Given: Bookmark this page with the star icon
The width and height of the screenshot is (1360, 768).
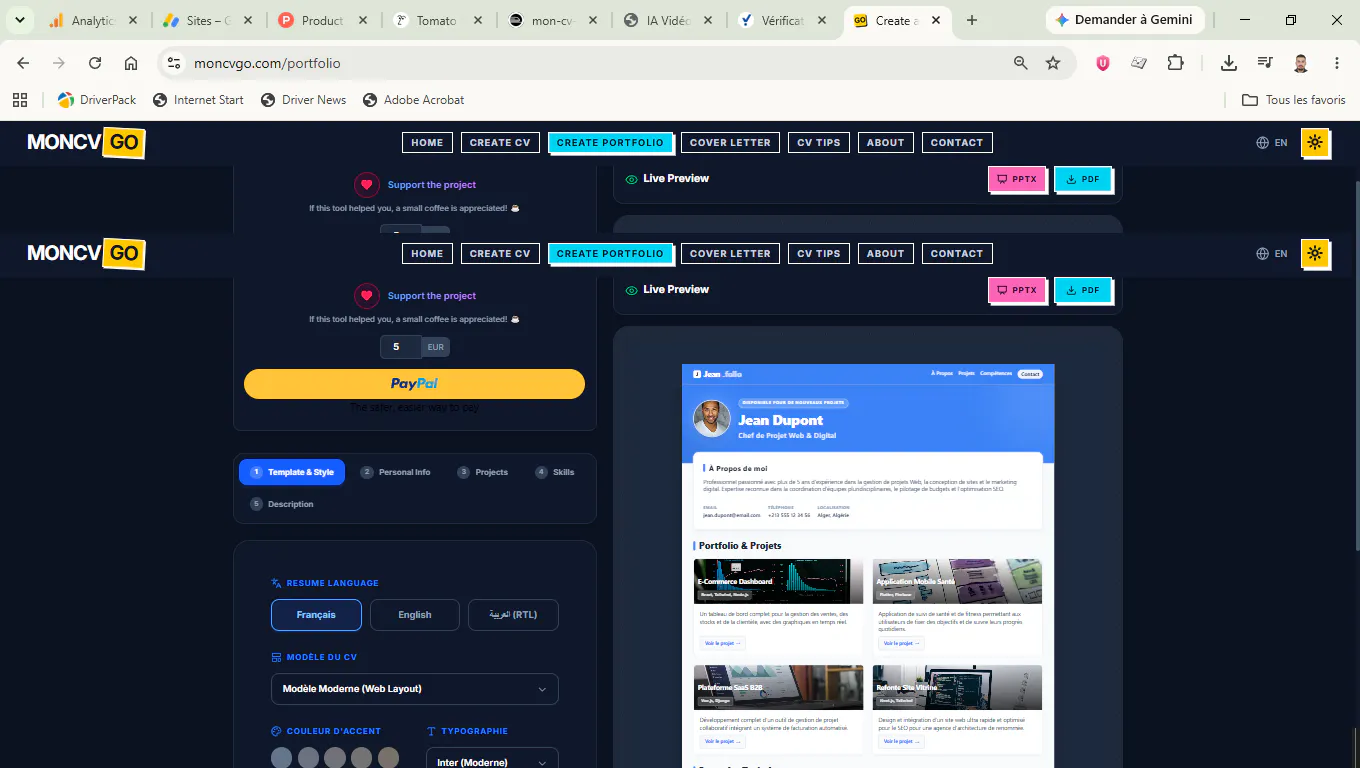Looking at the screenshot, I should tap(1053, 63).
